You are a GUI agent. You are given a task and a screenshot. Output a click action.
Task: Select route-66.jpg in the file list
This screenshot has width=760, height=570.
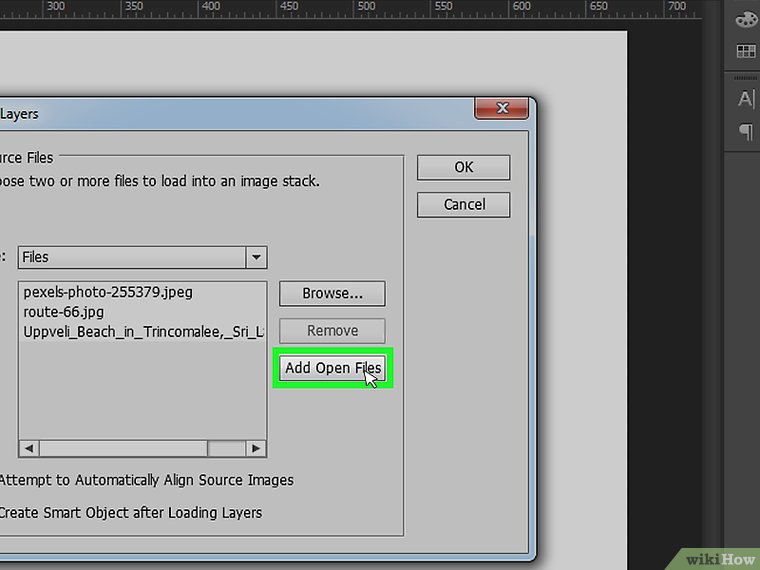[64, 312]
